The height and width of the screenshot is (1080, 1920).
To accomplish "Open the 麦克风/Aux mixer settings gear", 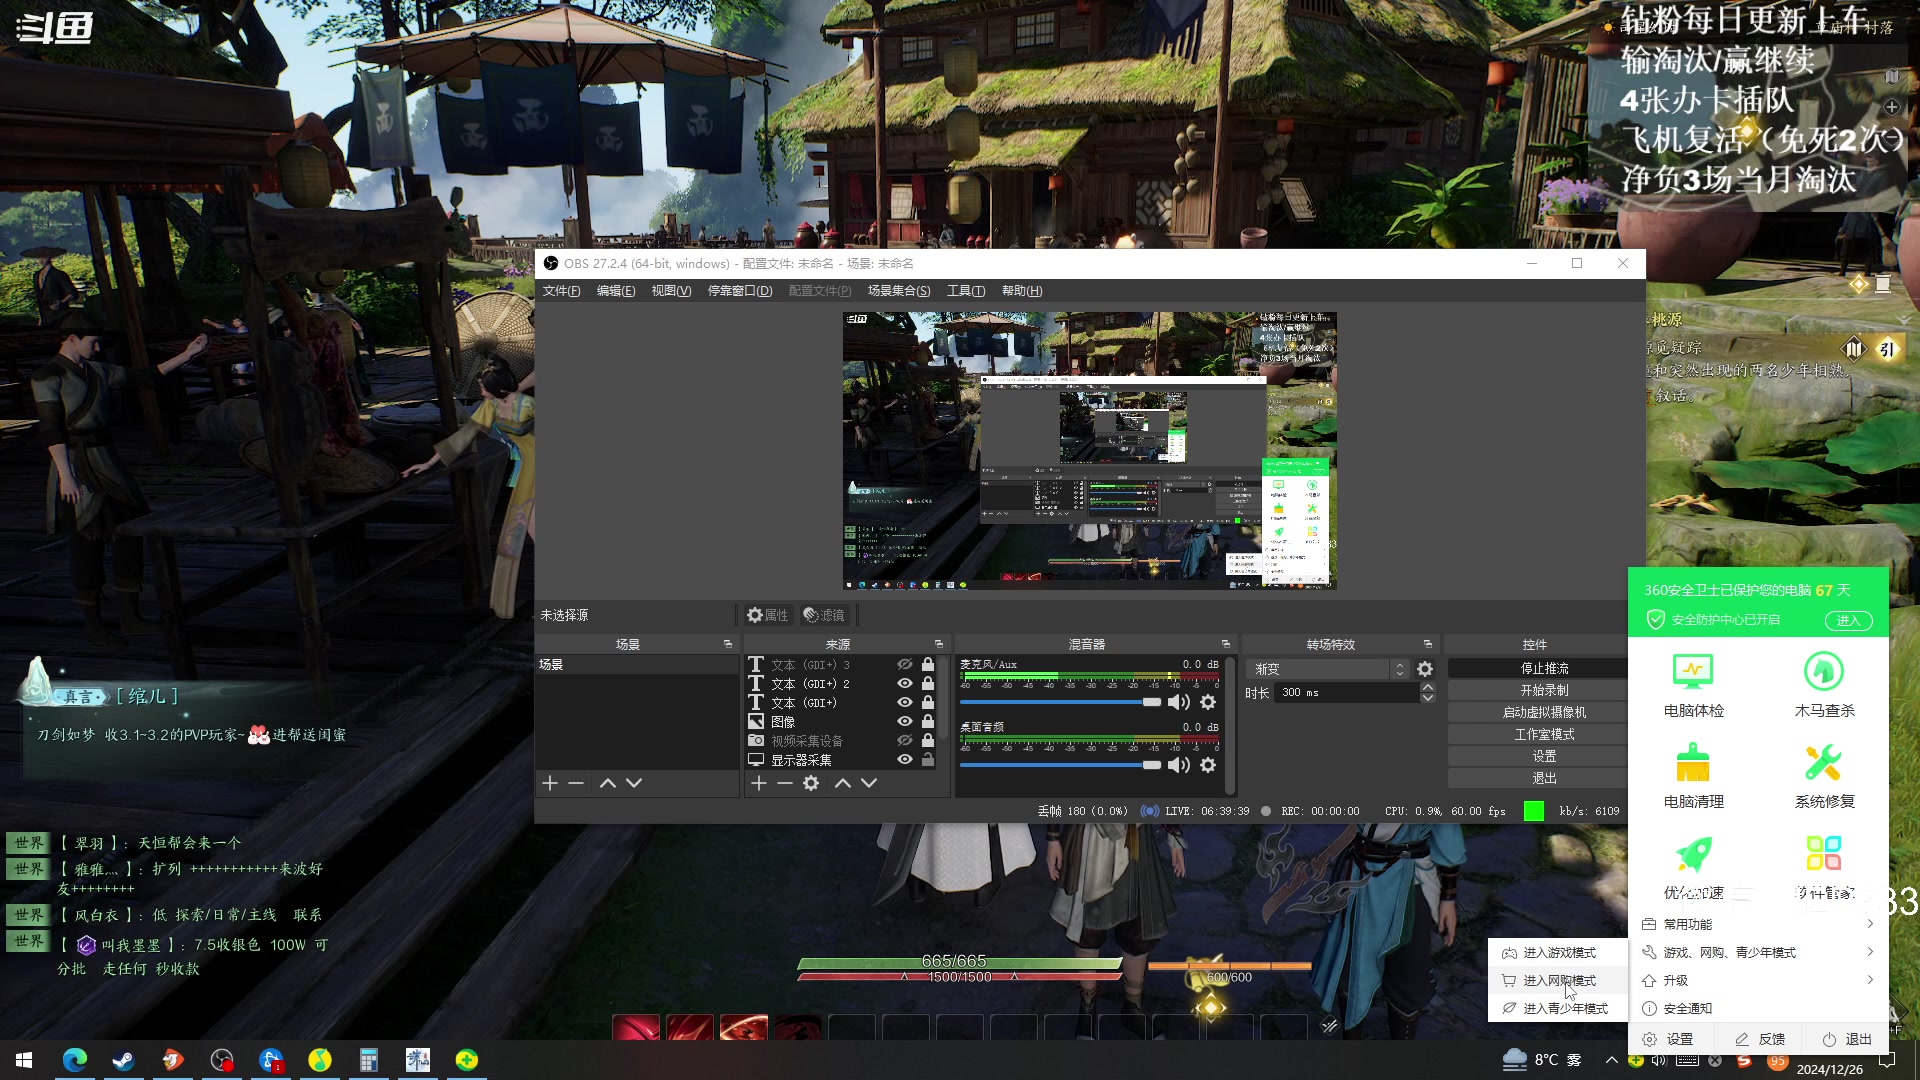I will tap(1208, 702).
